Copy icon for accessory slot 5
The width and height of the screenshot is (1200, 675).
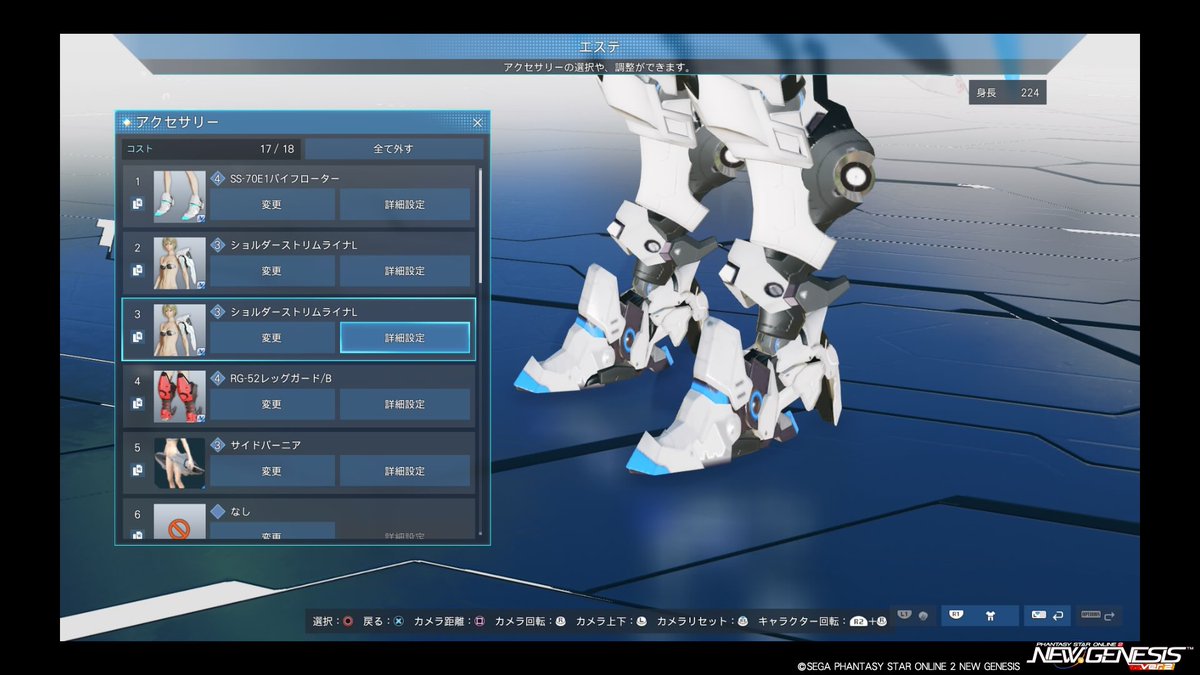pos(138,470)
